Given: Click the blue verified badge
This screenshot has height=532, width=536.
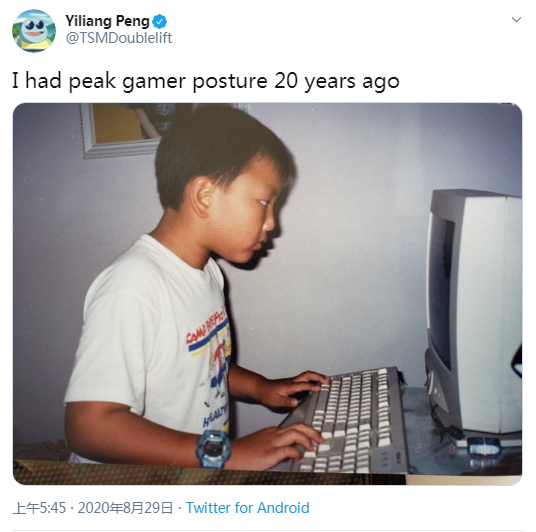Looking at the screenshot, I should (159, 22).
